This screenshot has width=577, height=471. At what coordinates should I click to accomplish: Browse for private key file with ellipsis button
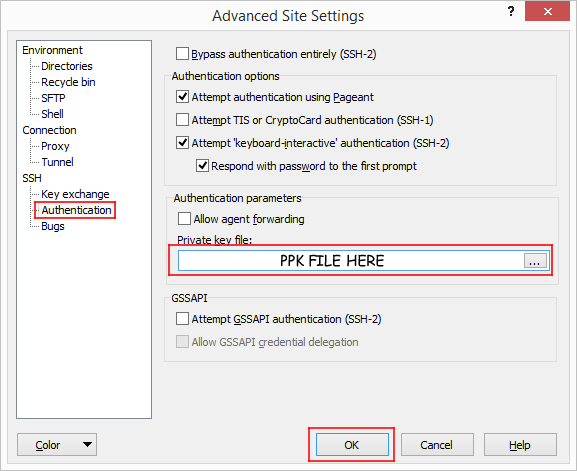[x=535, y=261]
